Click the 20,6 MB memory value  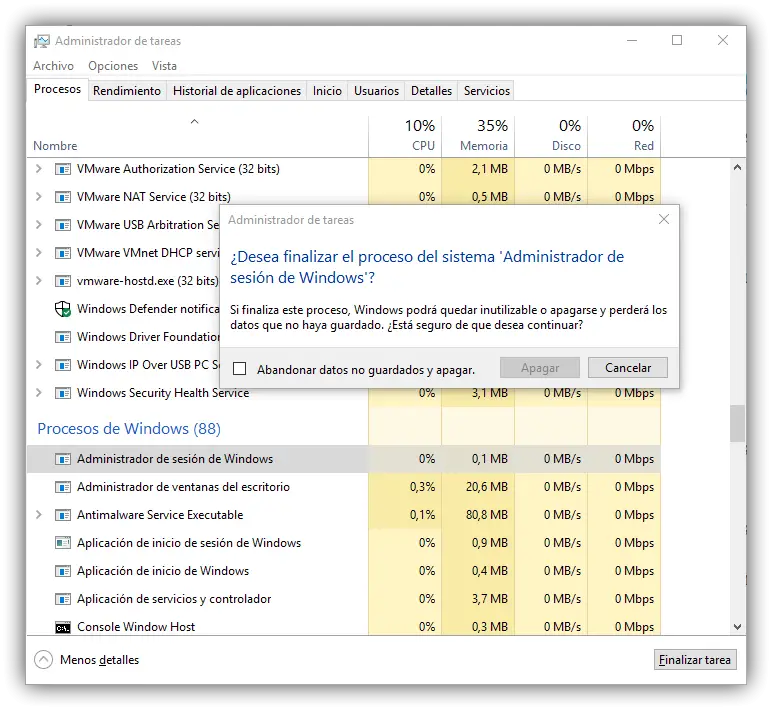coord(486,487)
